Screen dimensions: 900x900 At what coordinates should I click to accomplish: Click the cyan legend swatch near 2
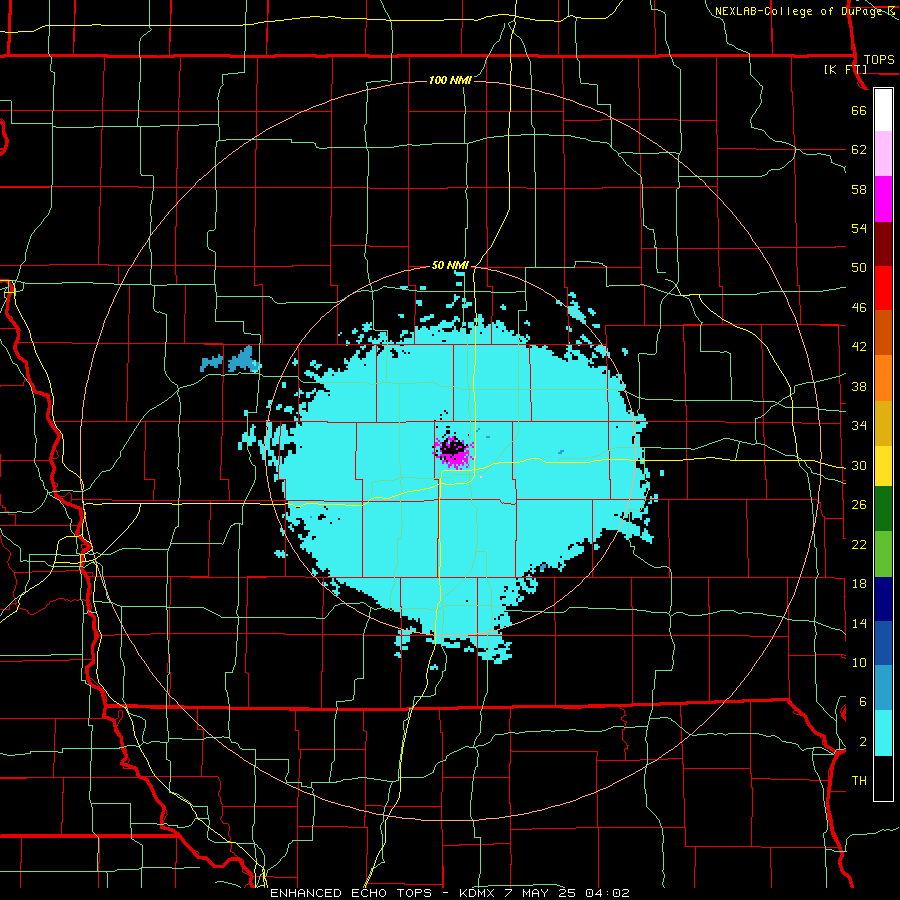[x=883, y=733]
